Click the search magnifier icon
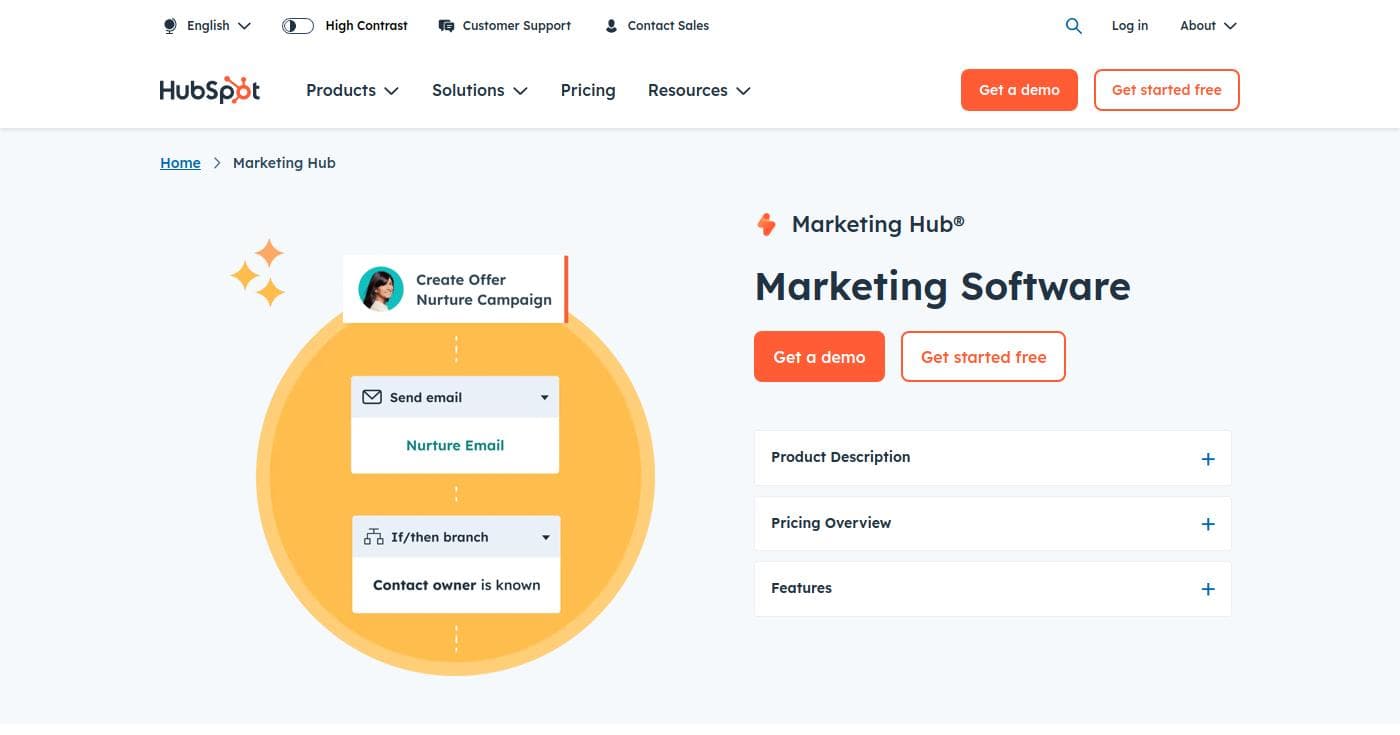This screenshot has width=1400, height=735. pos(1074,25)
